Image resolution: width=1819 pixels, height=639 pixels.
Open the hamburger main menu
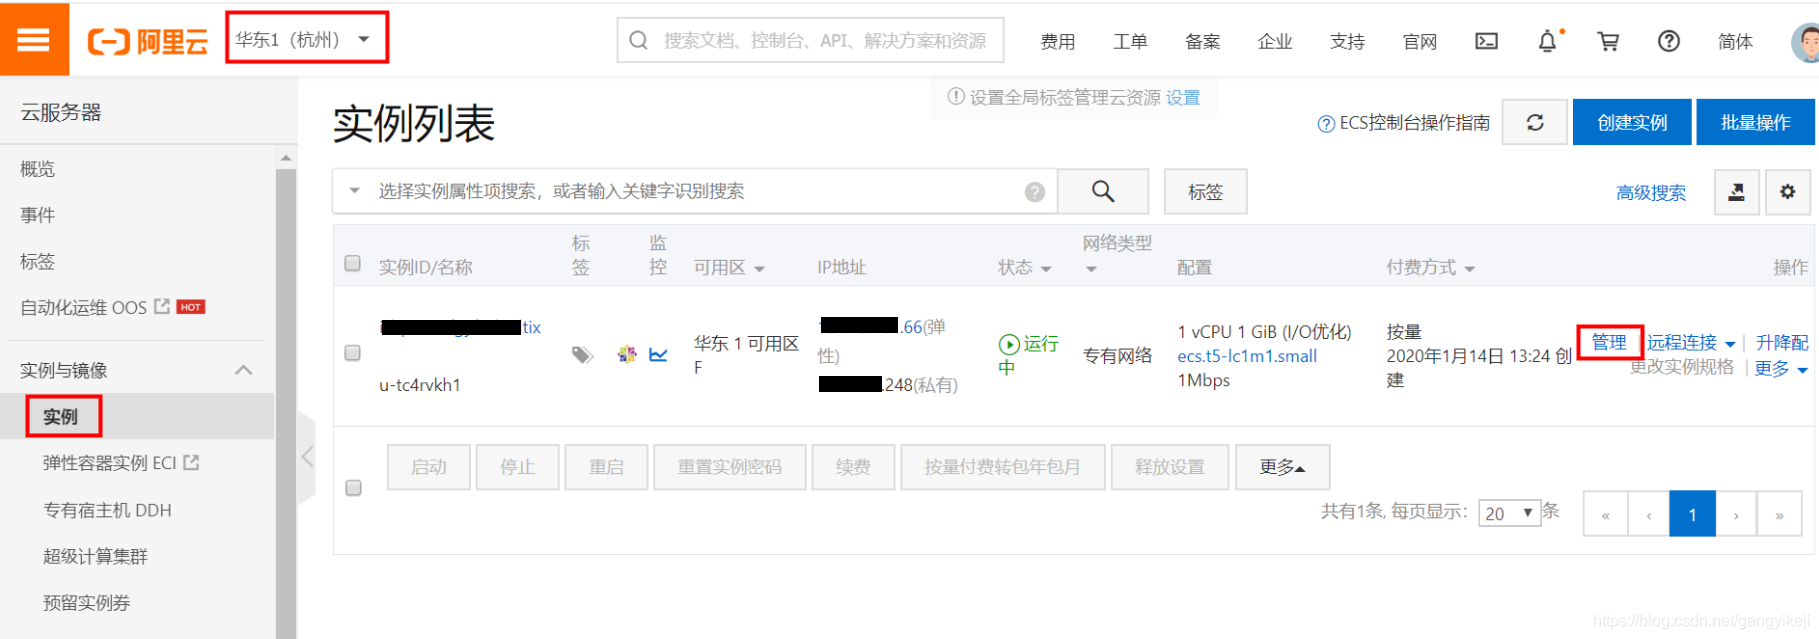click(x=34, y=39)
